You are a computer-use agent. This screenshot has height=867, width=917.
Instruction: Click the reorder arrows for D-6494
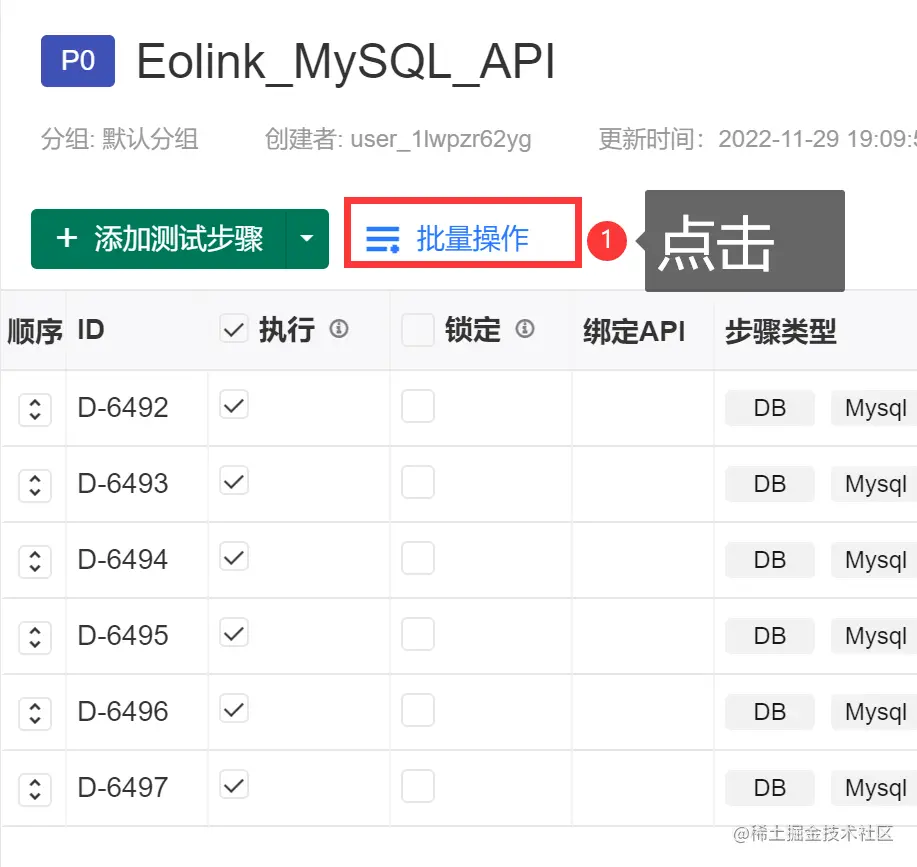pos(35,561)
